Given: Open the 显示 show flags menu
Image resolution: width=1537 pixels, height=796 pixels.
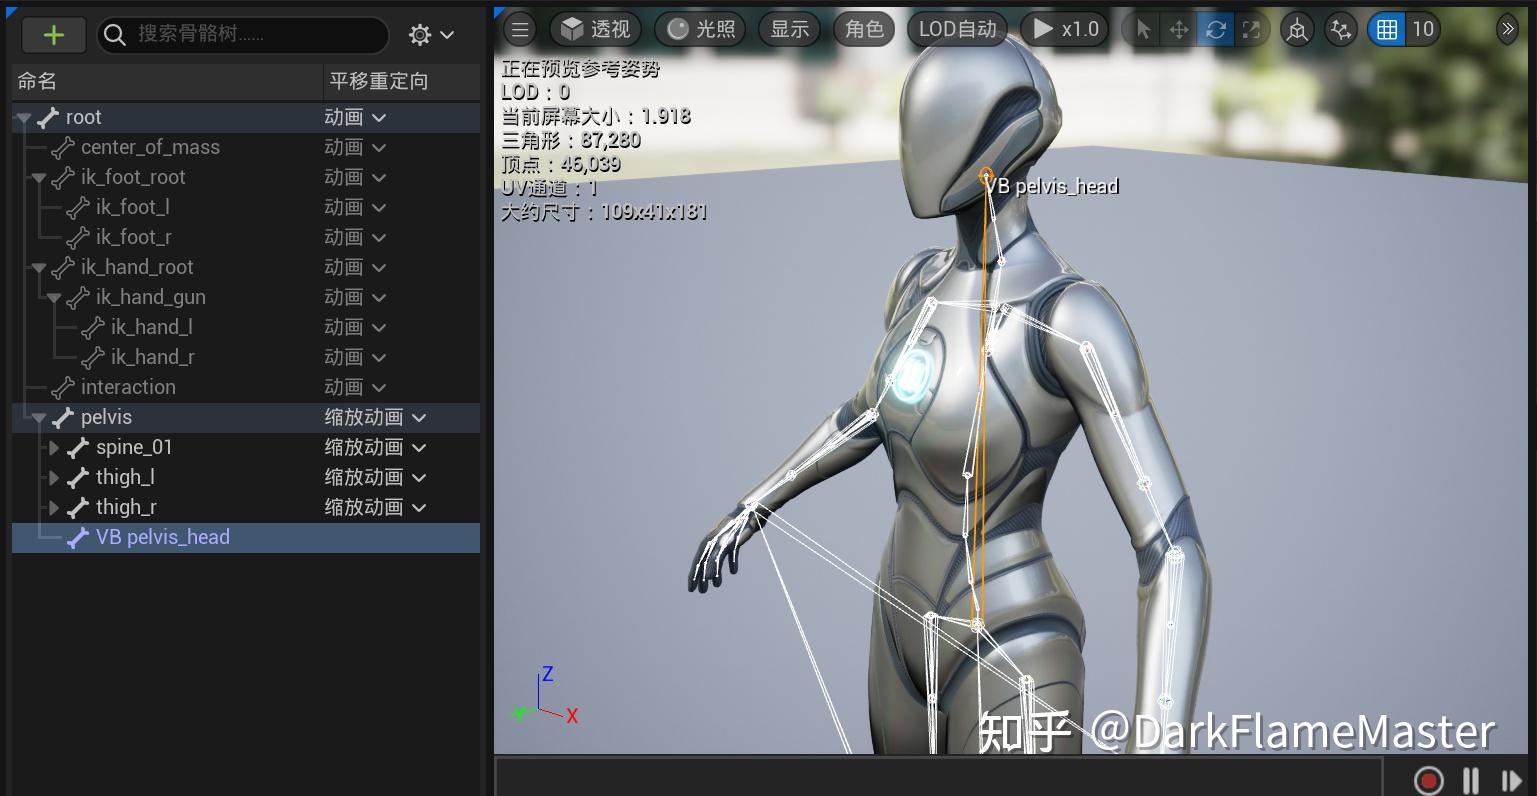Looking at the screenshot, I should [x=789, y=29].
